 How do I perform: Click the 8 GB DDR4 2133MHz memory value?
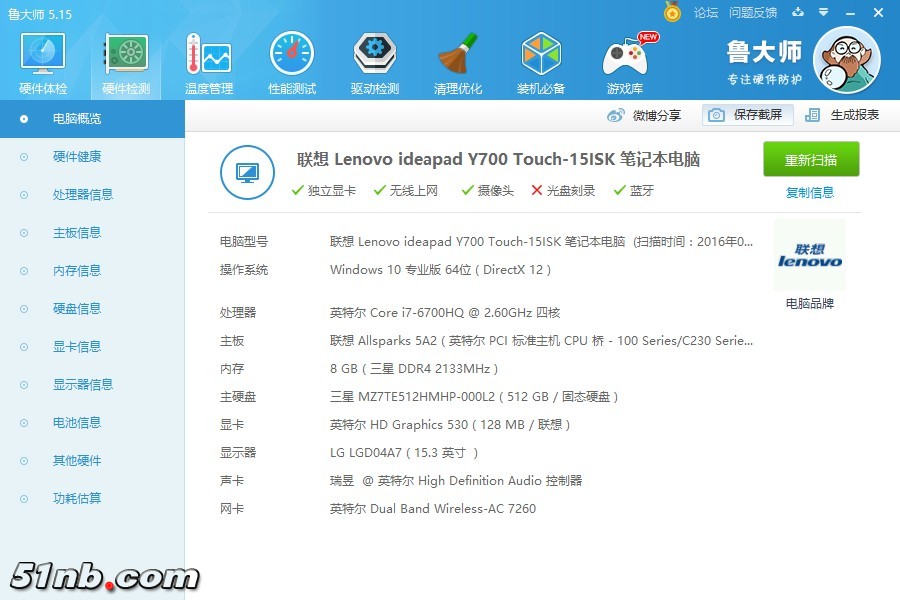click(x=414, y=369)
